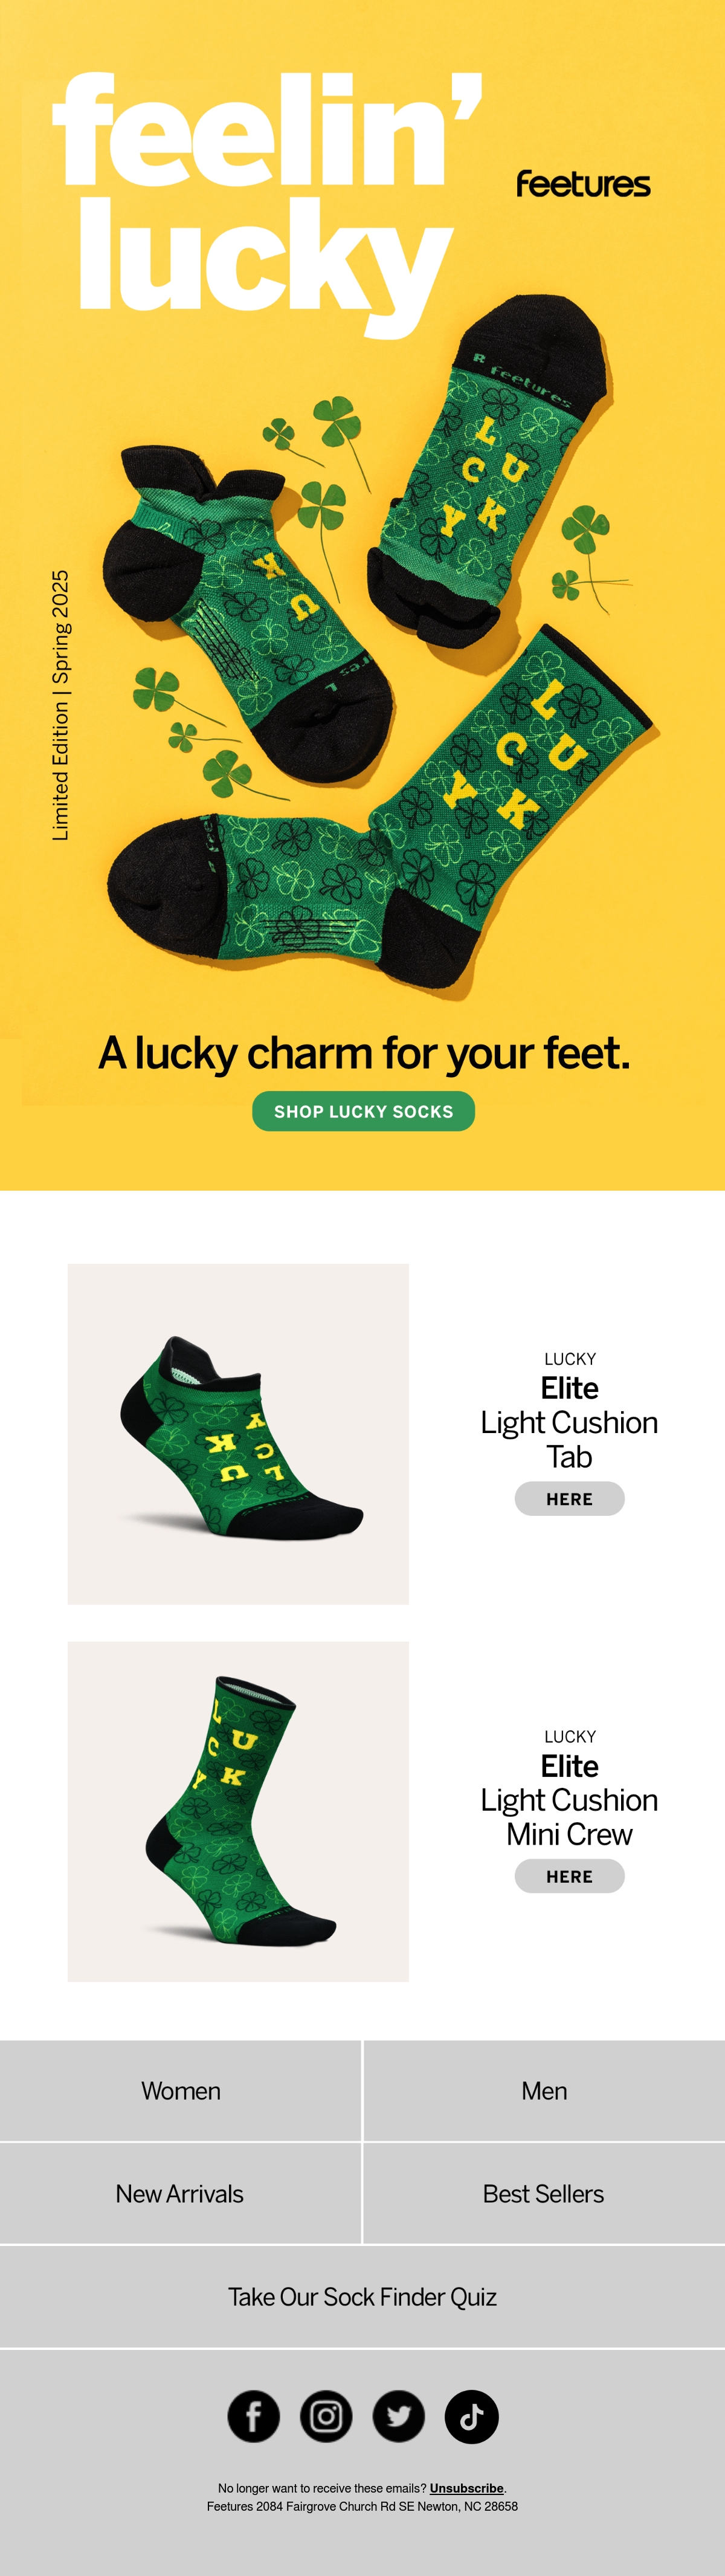
Task: Open Take Our Sock Finder Quiz
Action: (x=362, y=2297)
